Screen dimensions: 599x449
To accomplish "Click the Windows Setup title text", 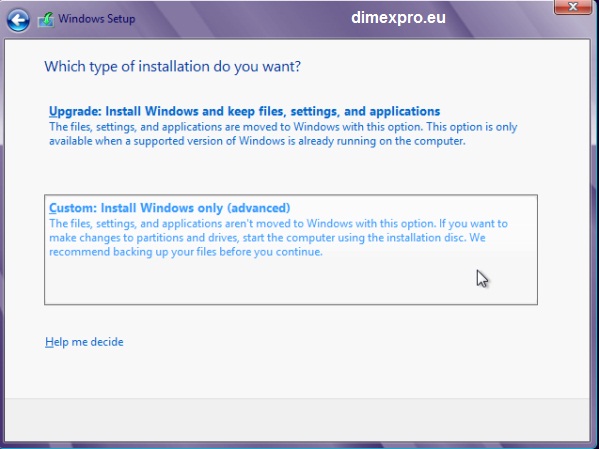I will pos(97,19).
